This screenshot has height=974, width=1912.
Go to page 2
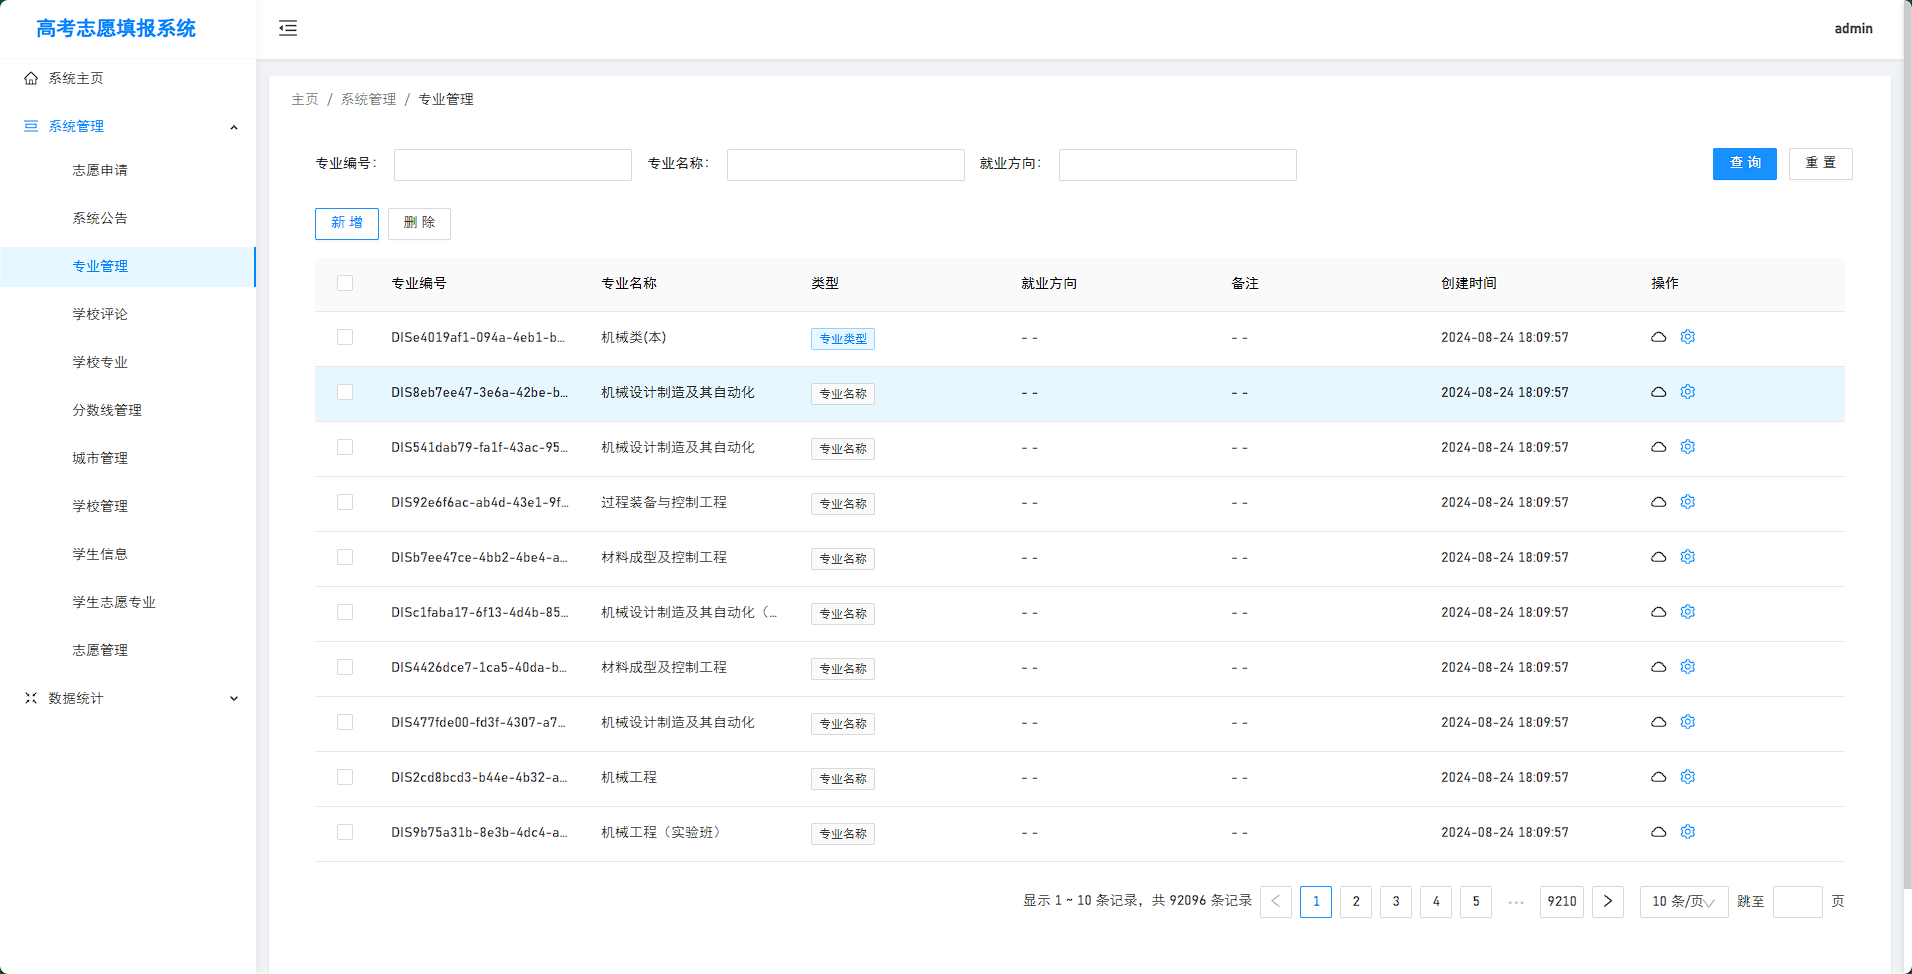click(1356, 901)
